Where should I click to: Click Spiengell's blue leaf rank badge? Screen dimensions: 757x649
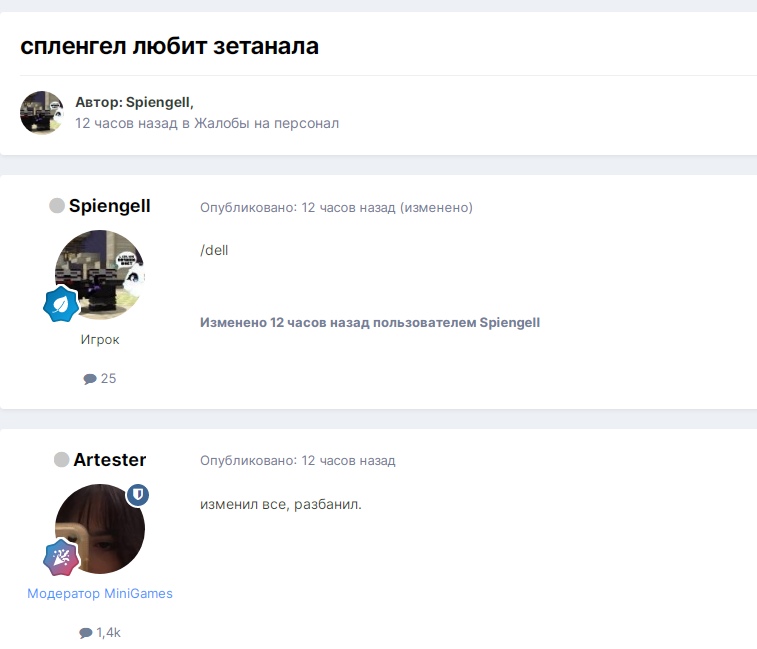(60, 304)
